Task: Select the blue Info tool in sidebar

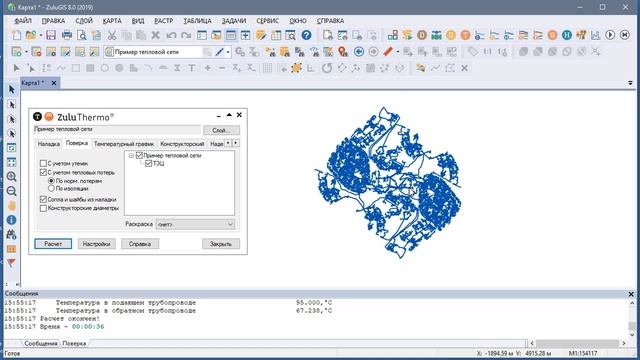Action: coord(11,220)
